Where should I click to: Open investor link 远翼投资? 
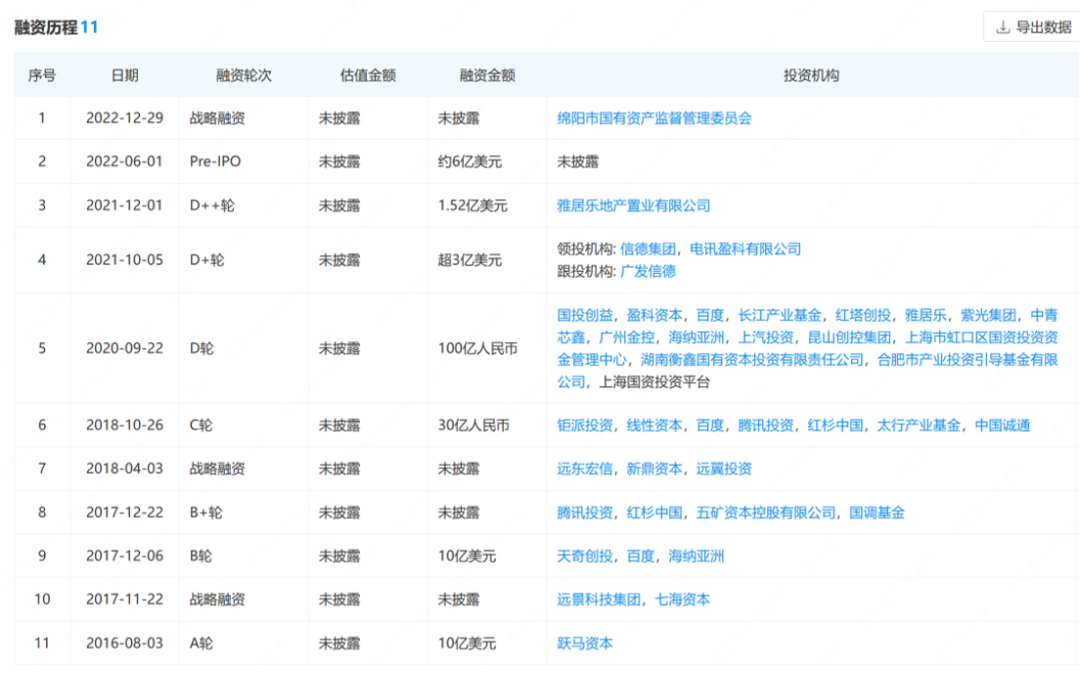(x=724, y=469)
